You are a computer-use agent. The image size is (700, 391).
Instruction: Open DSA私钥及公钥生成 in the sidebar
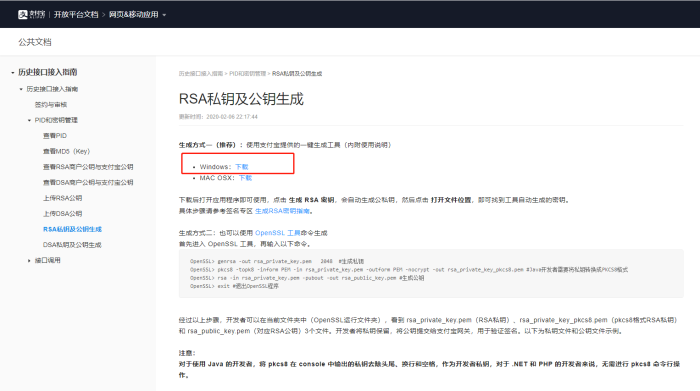72,245
